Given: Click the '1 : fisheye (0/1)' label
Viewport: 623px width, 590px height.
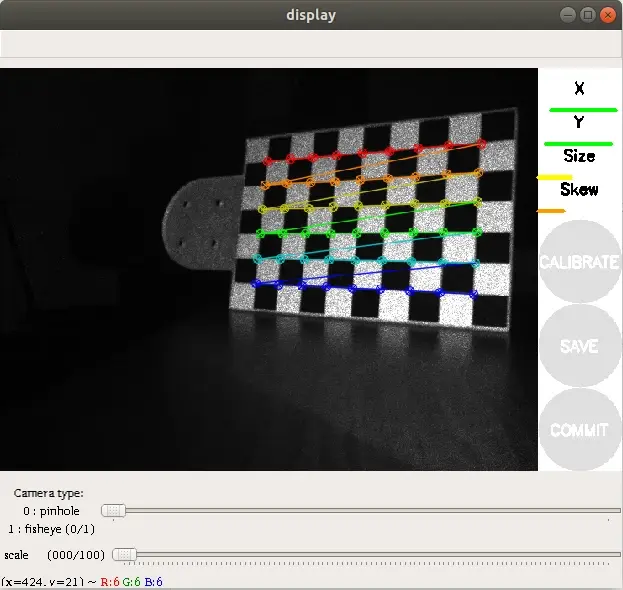Looking at the screenshot, I should (x=51, y=529).
